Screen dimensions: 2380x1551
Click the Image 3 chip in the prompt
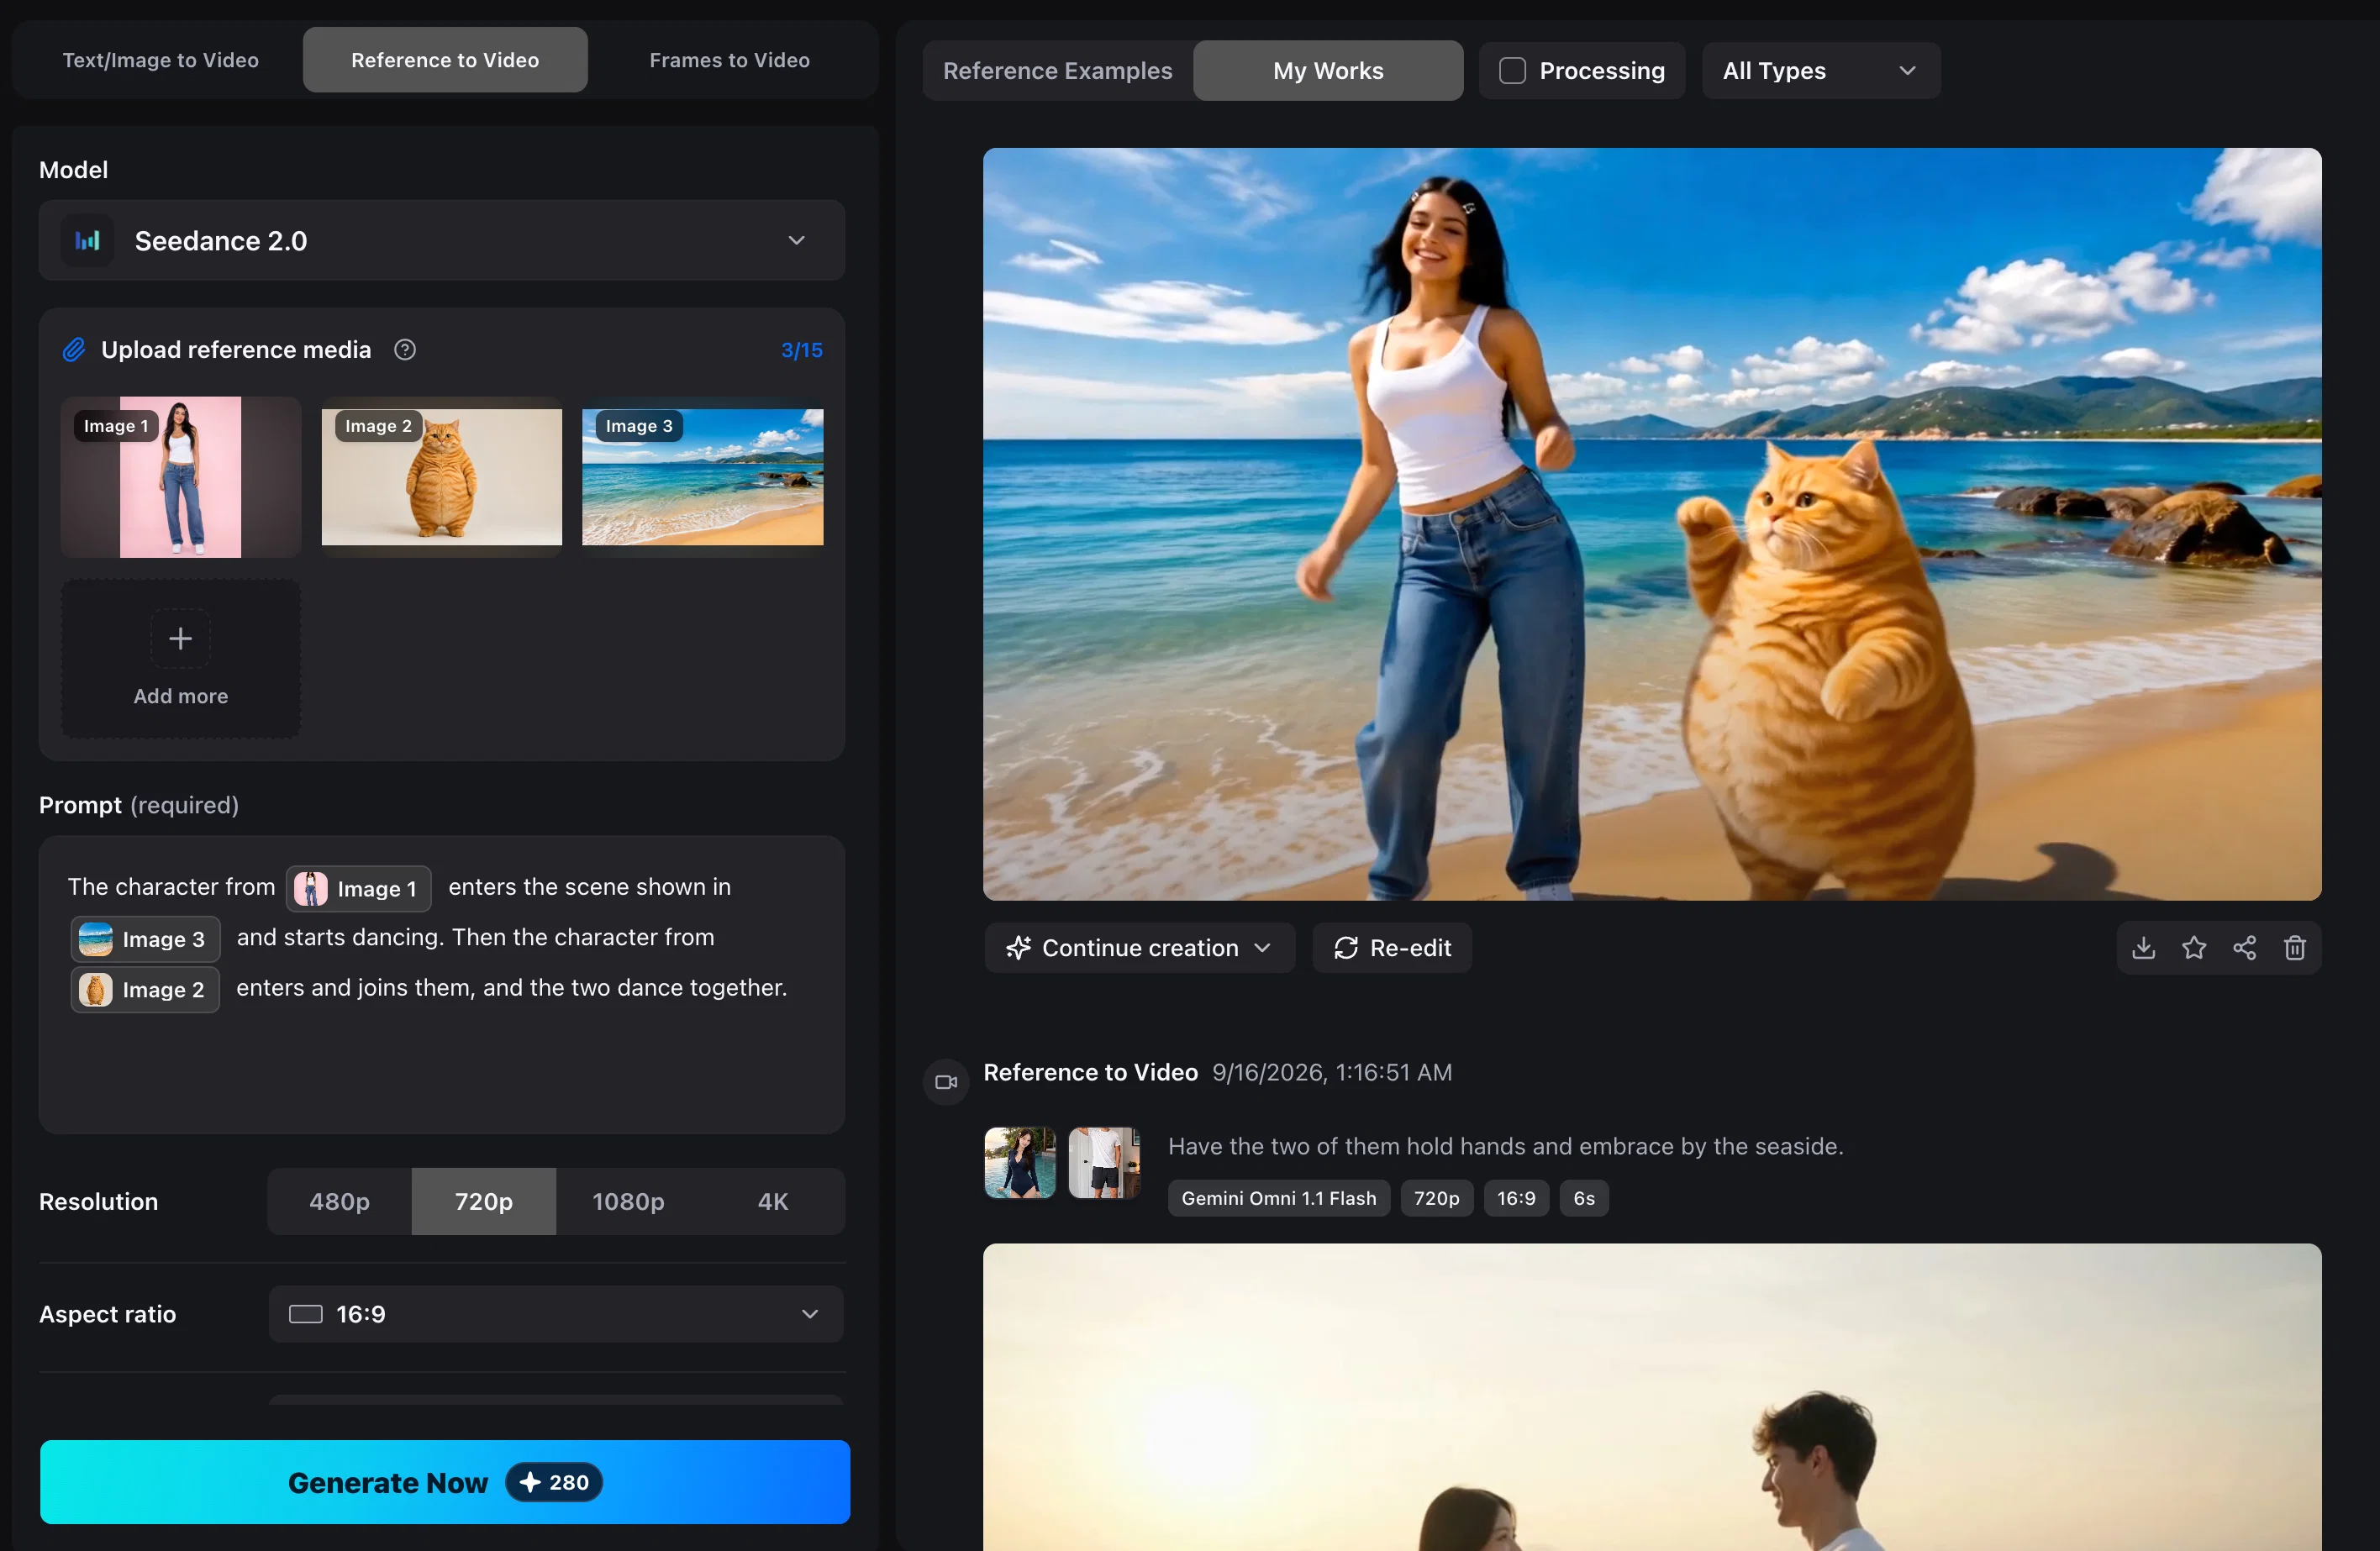145,939
